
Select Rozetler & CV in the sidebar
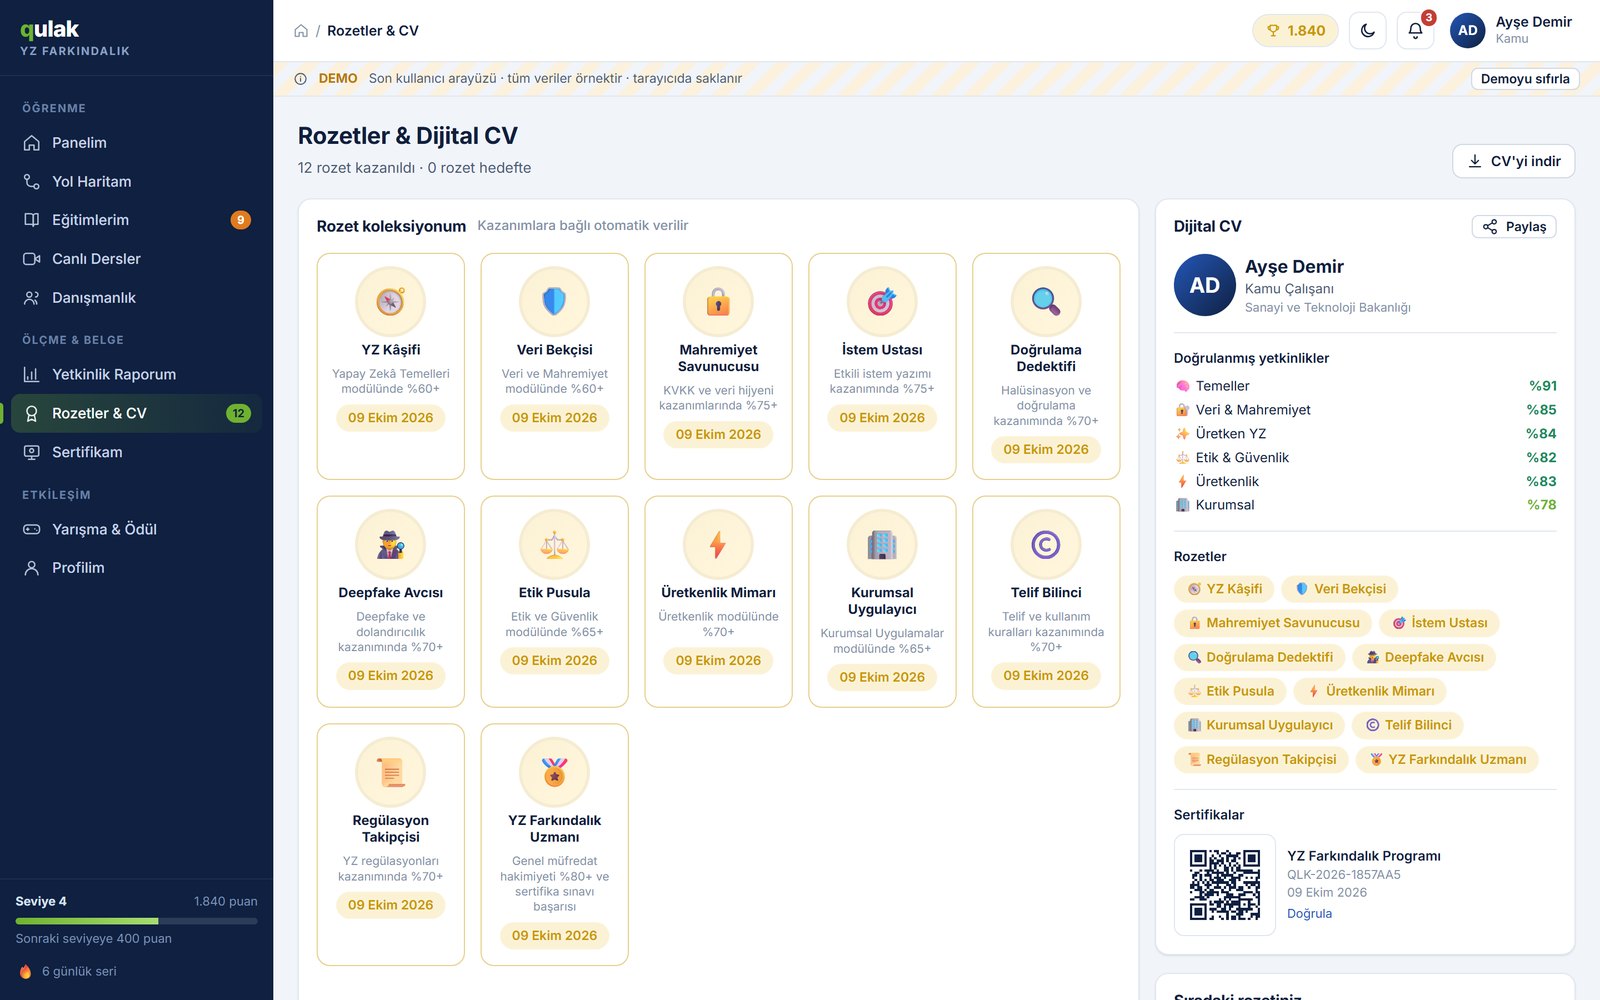tap(136, 413)
